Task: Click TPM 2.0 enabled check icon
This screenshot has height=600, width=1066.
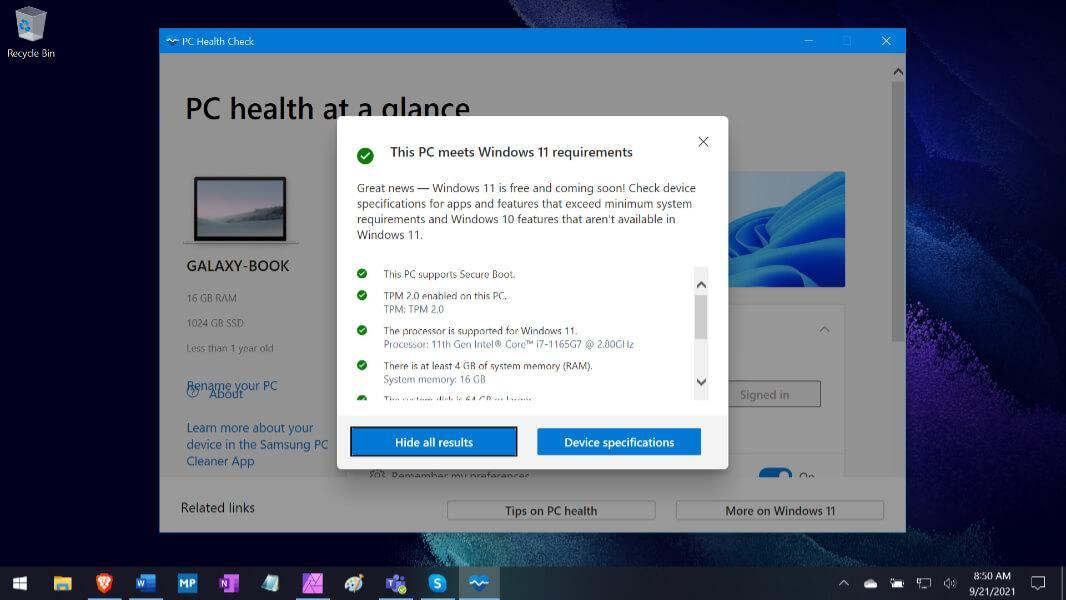Action: click(362, 295)
